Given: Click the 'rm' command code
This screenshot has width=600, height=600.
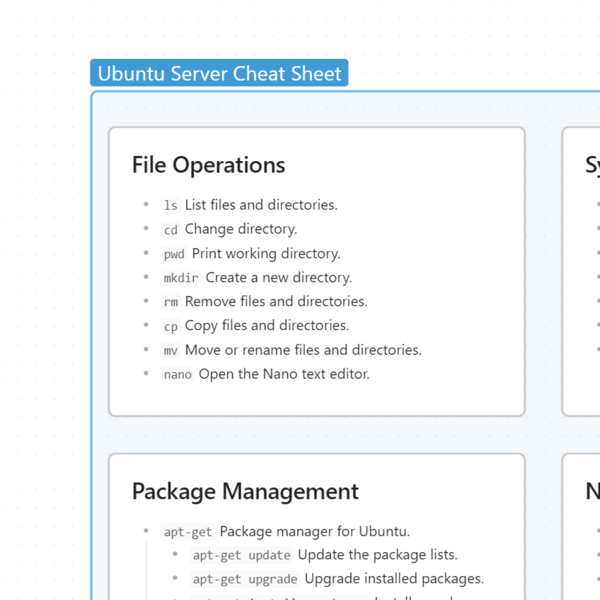Looking at the screenshot, I should (171, 302).
